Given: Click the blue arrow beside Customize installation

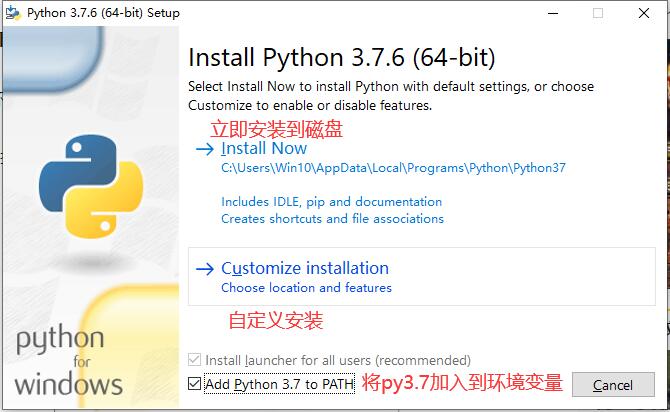Looking at the screenshot, I should point(205,269).
